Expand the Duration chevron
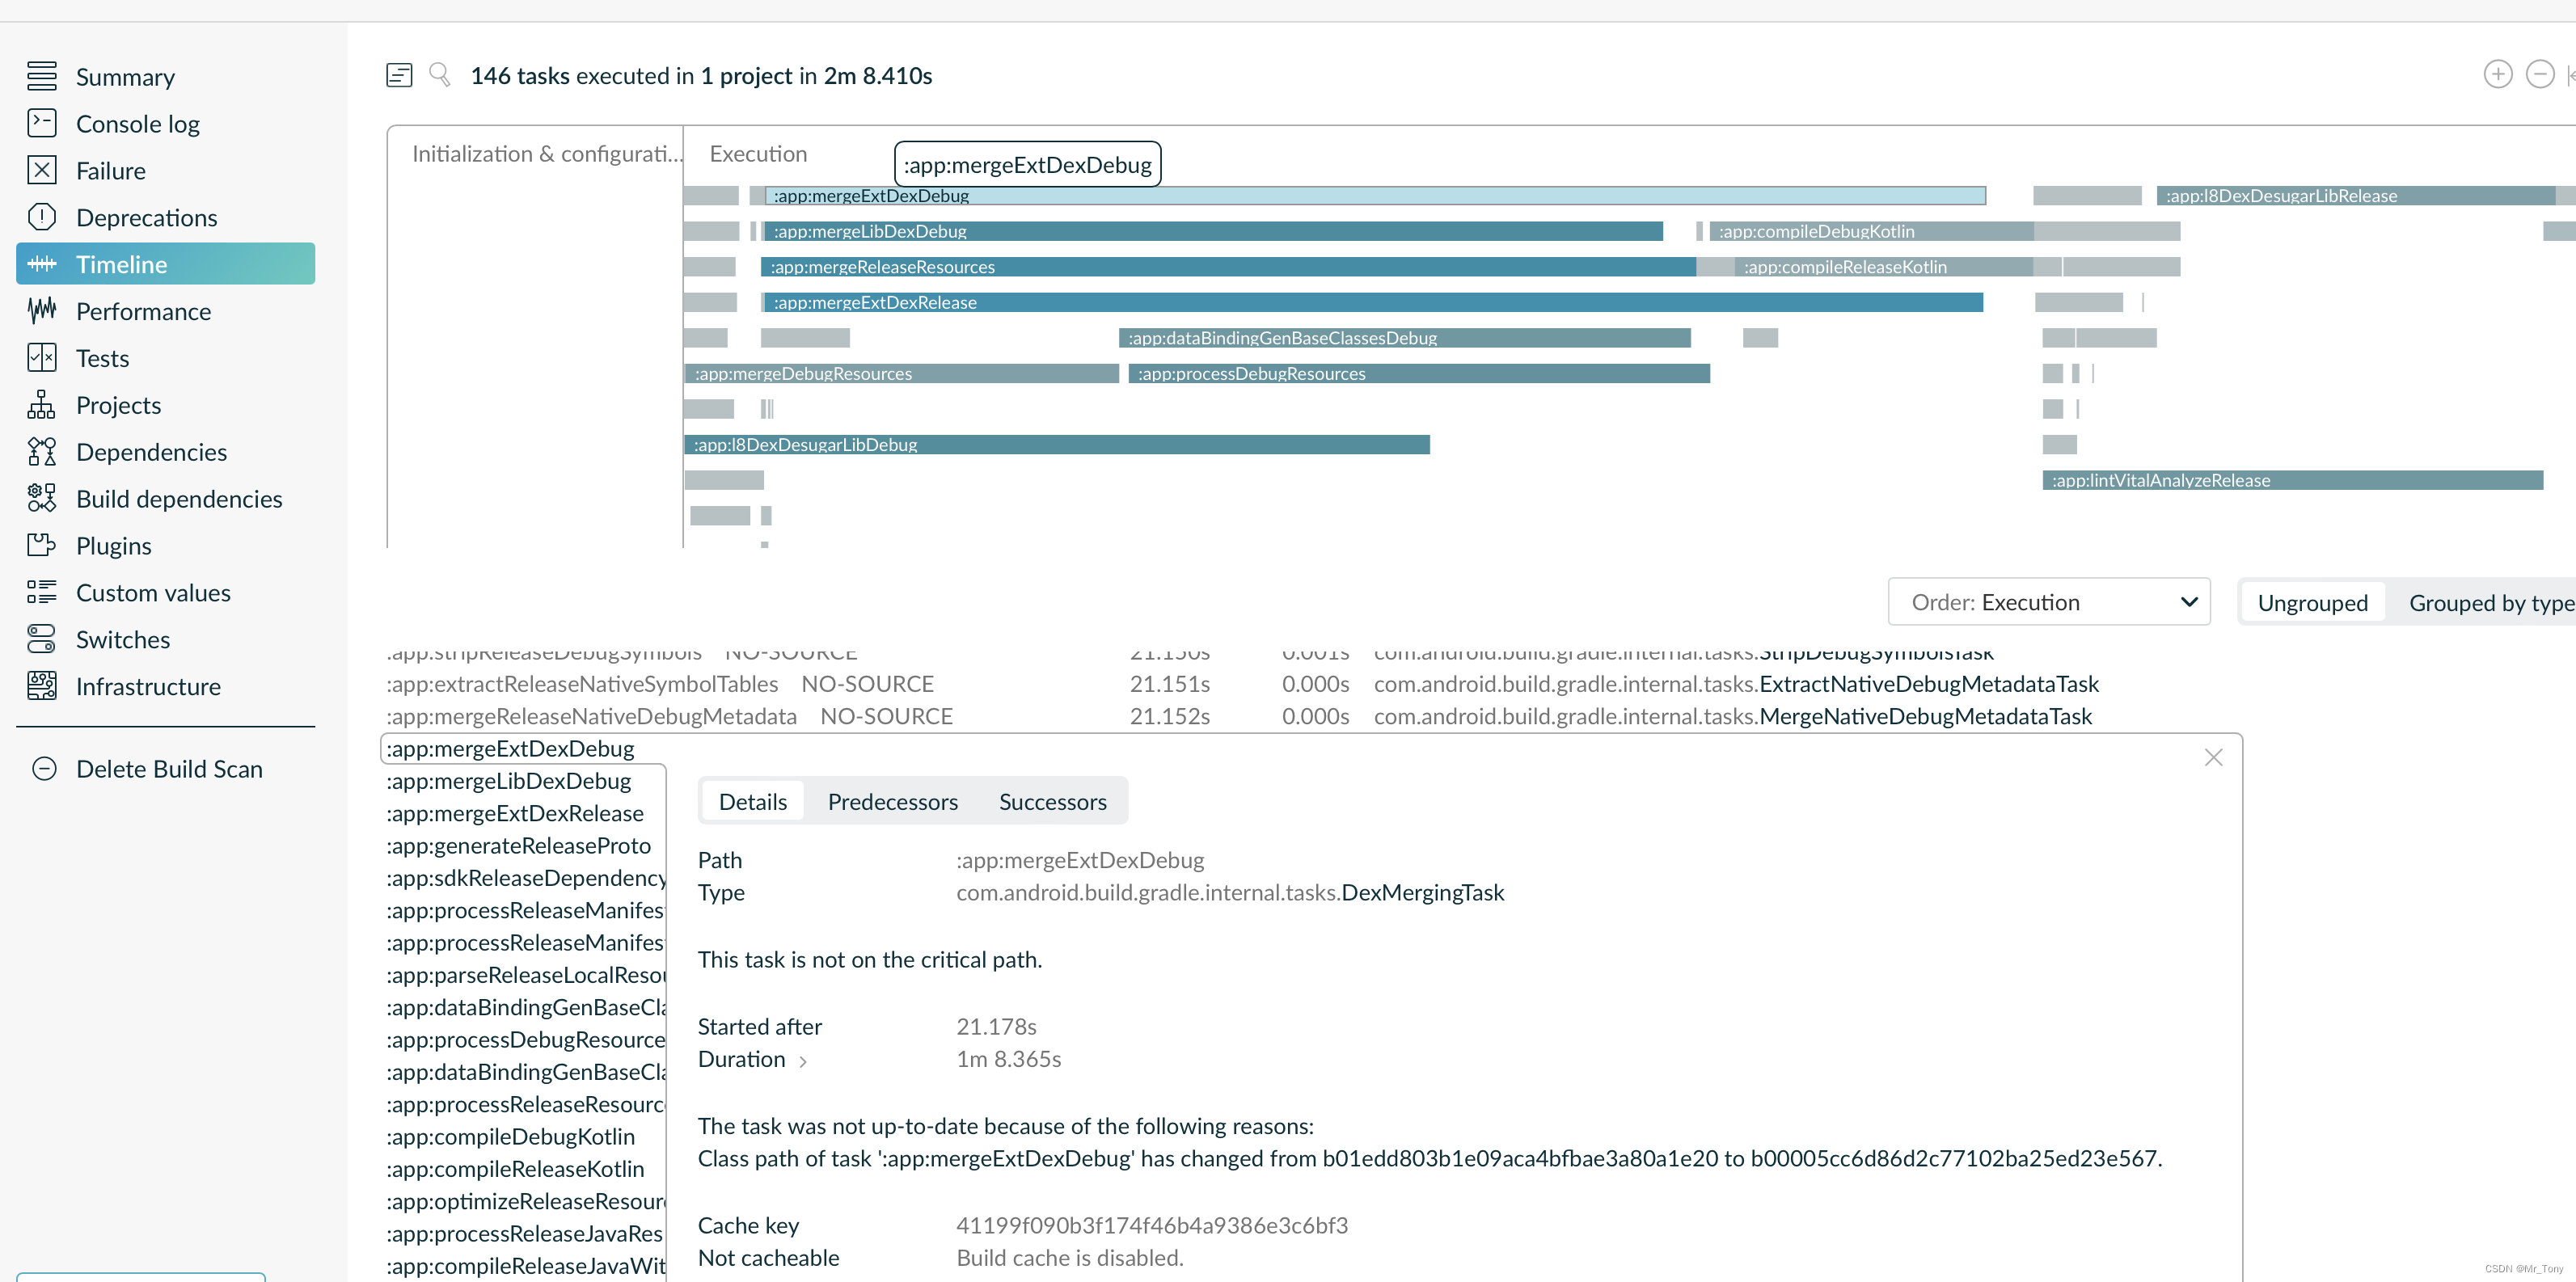This screenshot has width=2576, height=1282. click(803, 1061)
